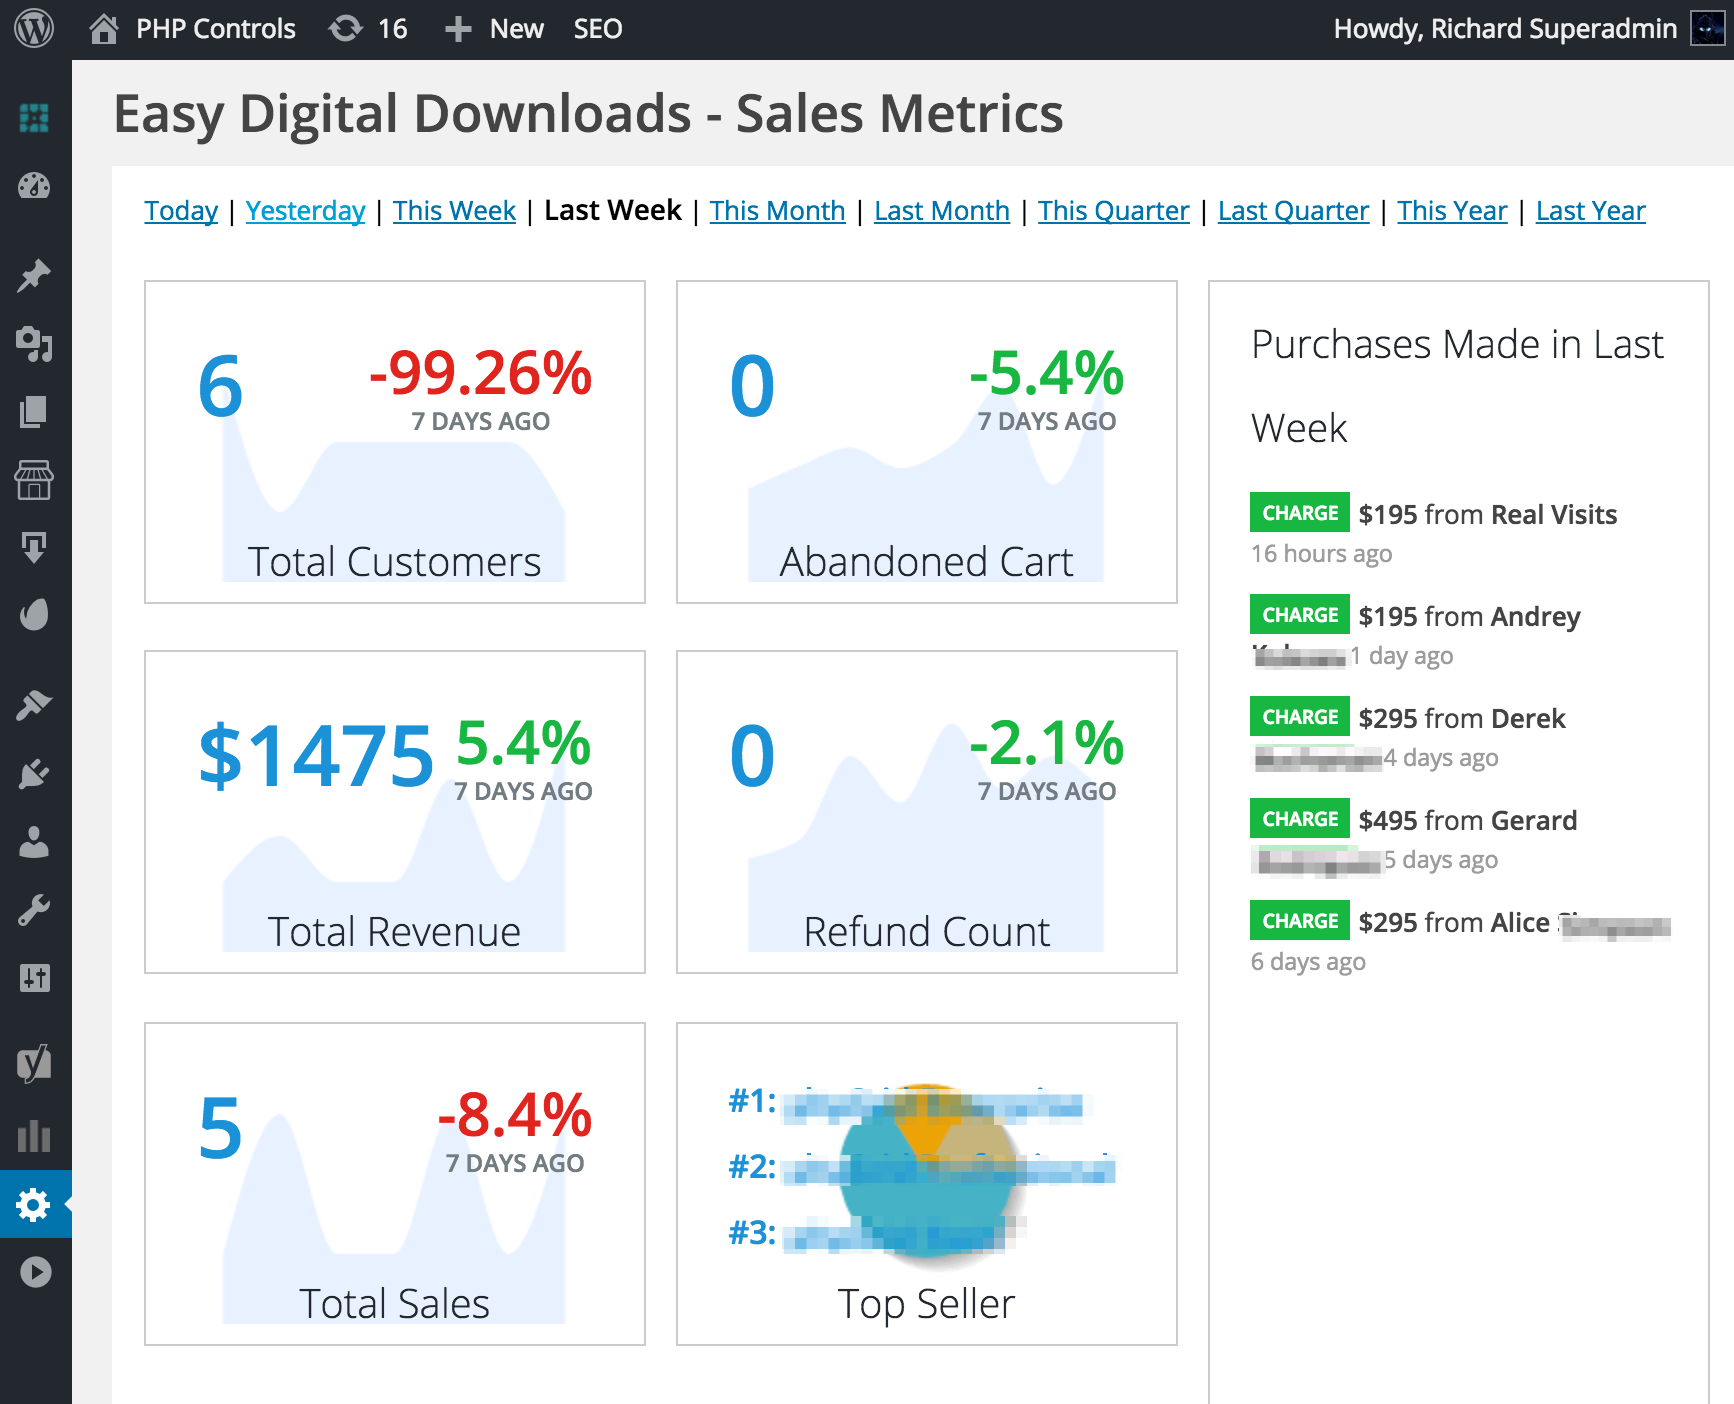
Task: Click the #1: top seller entry
Action: tap(906, 1102)
